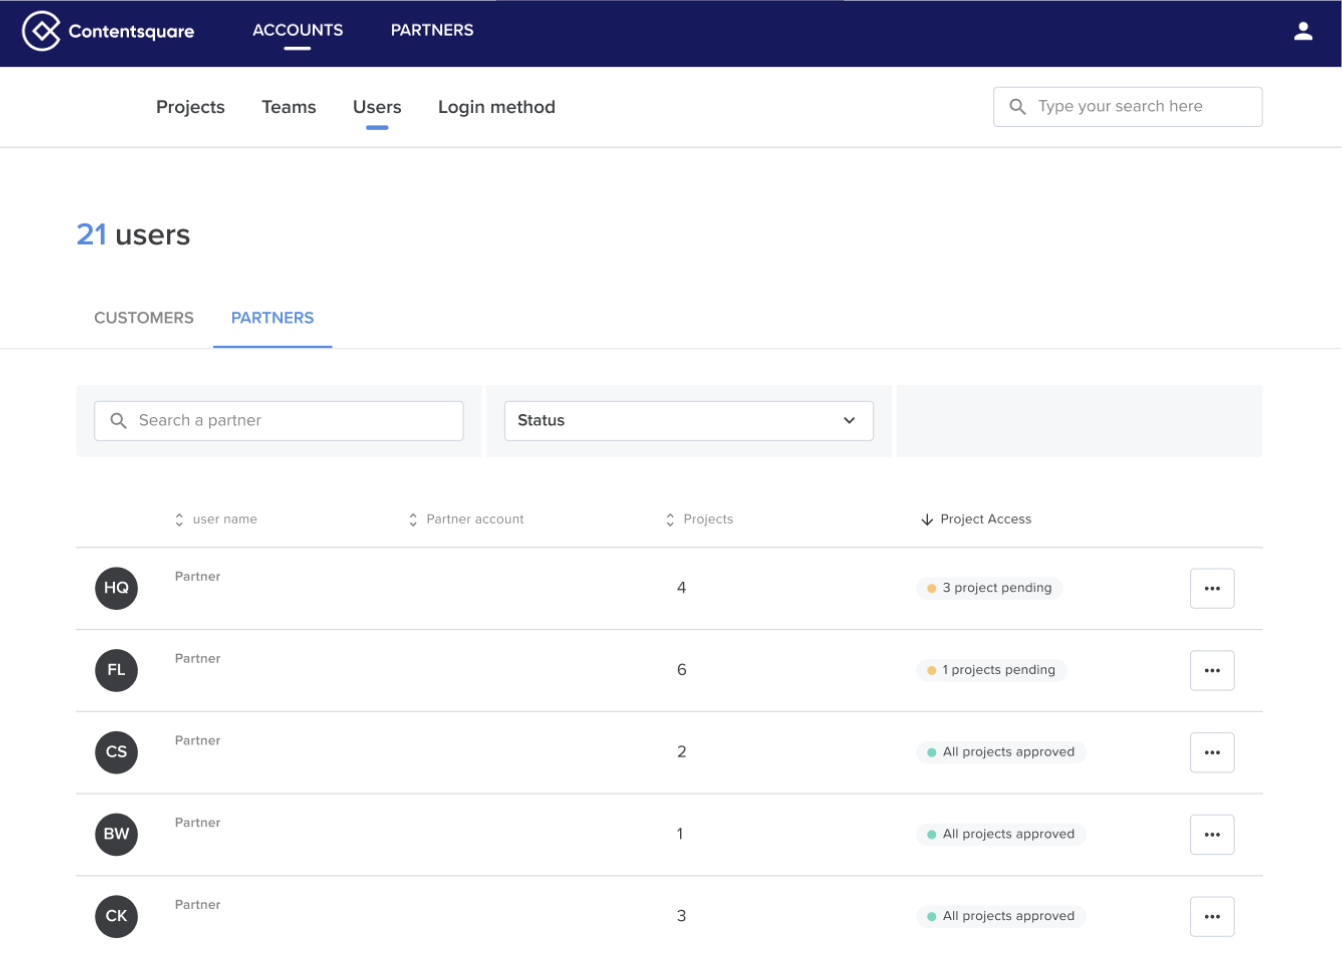Click project count 3 in CK row

point(681,916)
